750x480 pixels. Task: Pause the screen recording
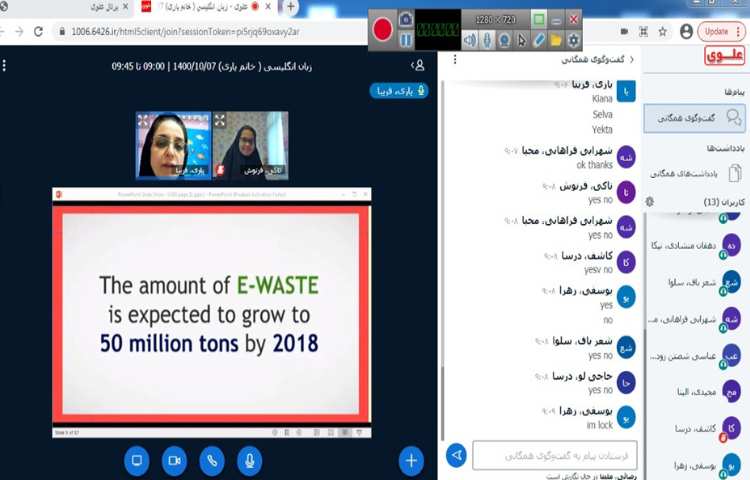[x=406, y=40]
